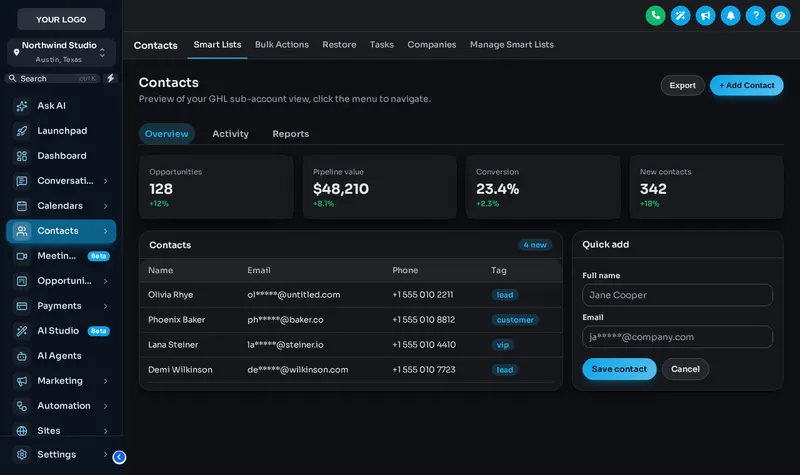800x475 pixels.
Task: Open Manage Smart Lists tab
Action: [512, 44]
